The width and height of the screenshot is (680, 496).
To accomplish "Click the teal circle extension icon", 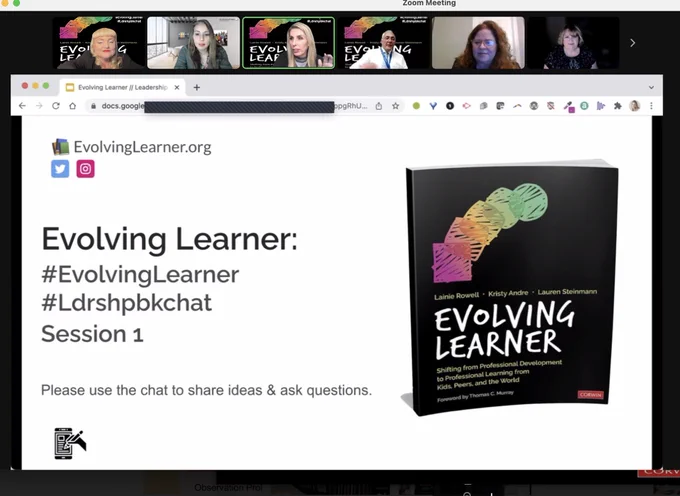I will pos(585,105).
